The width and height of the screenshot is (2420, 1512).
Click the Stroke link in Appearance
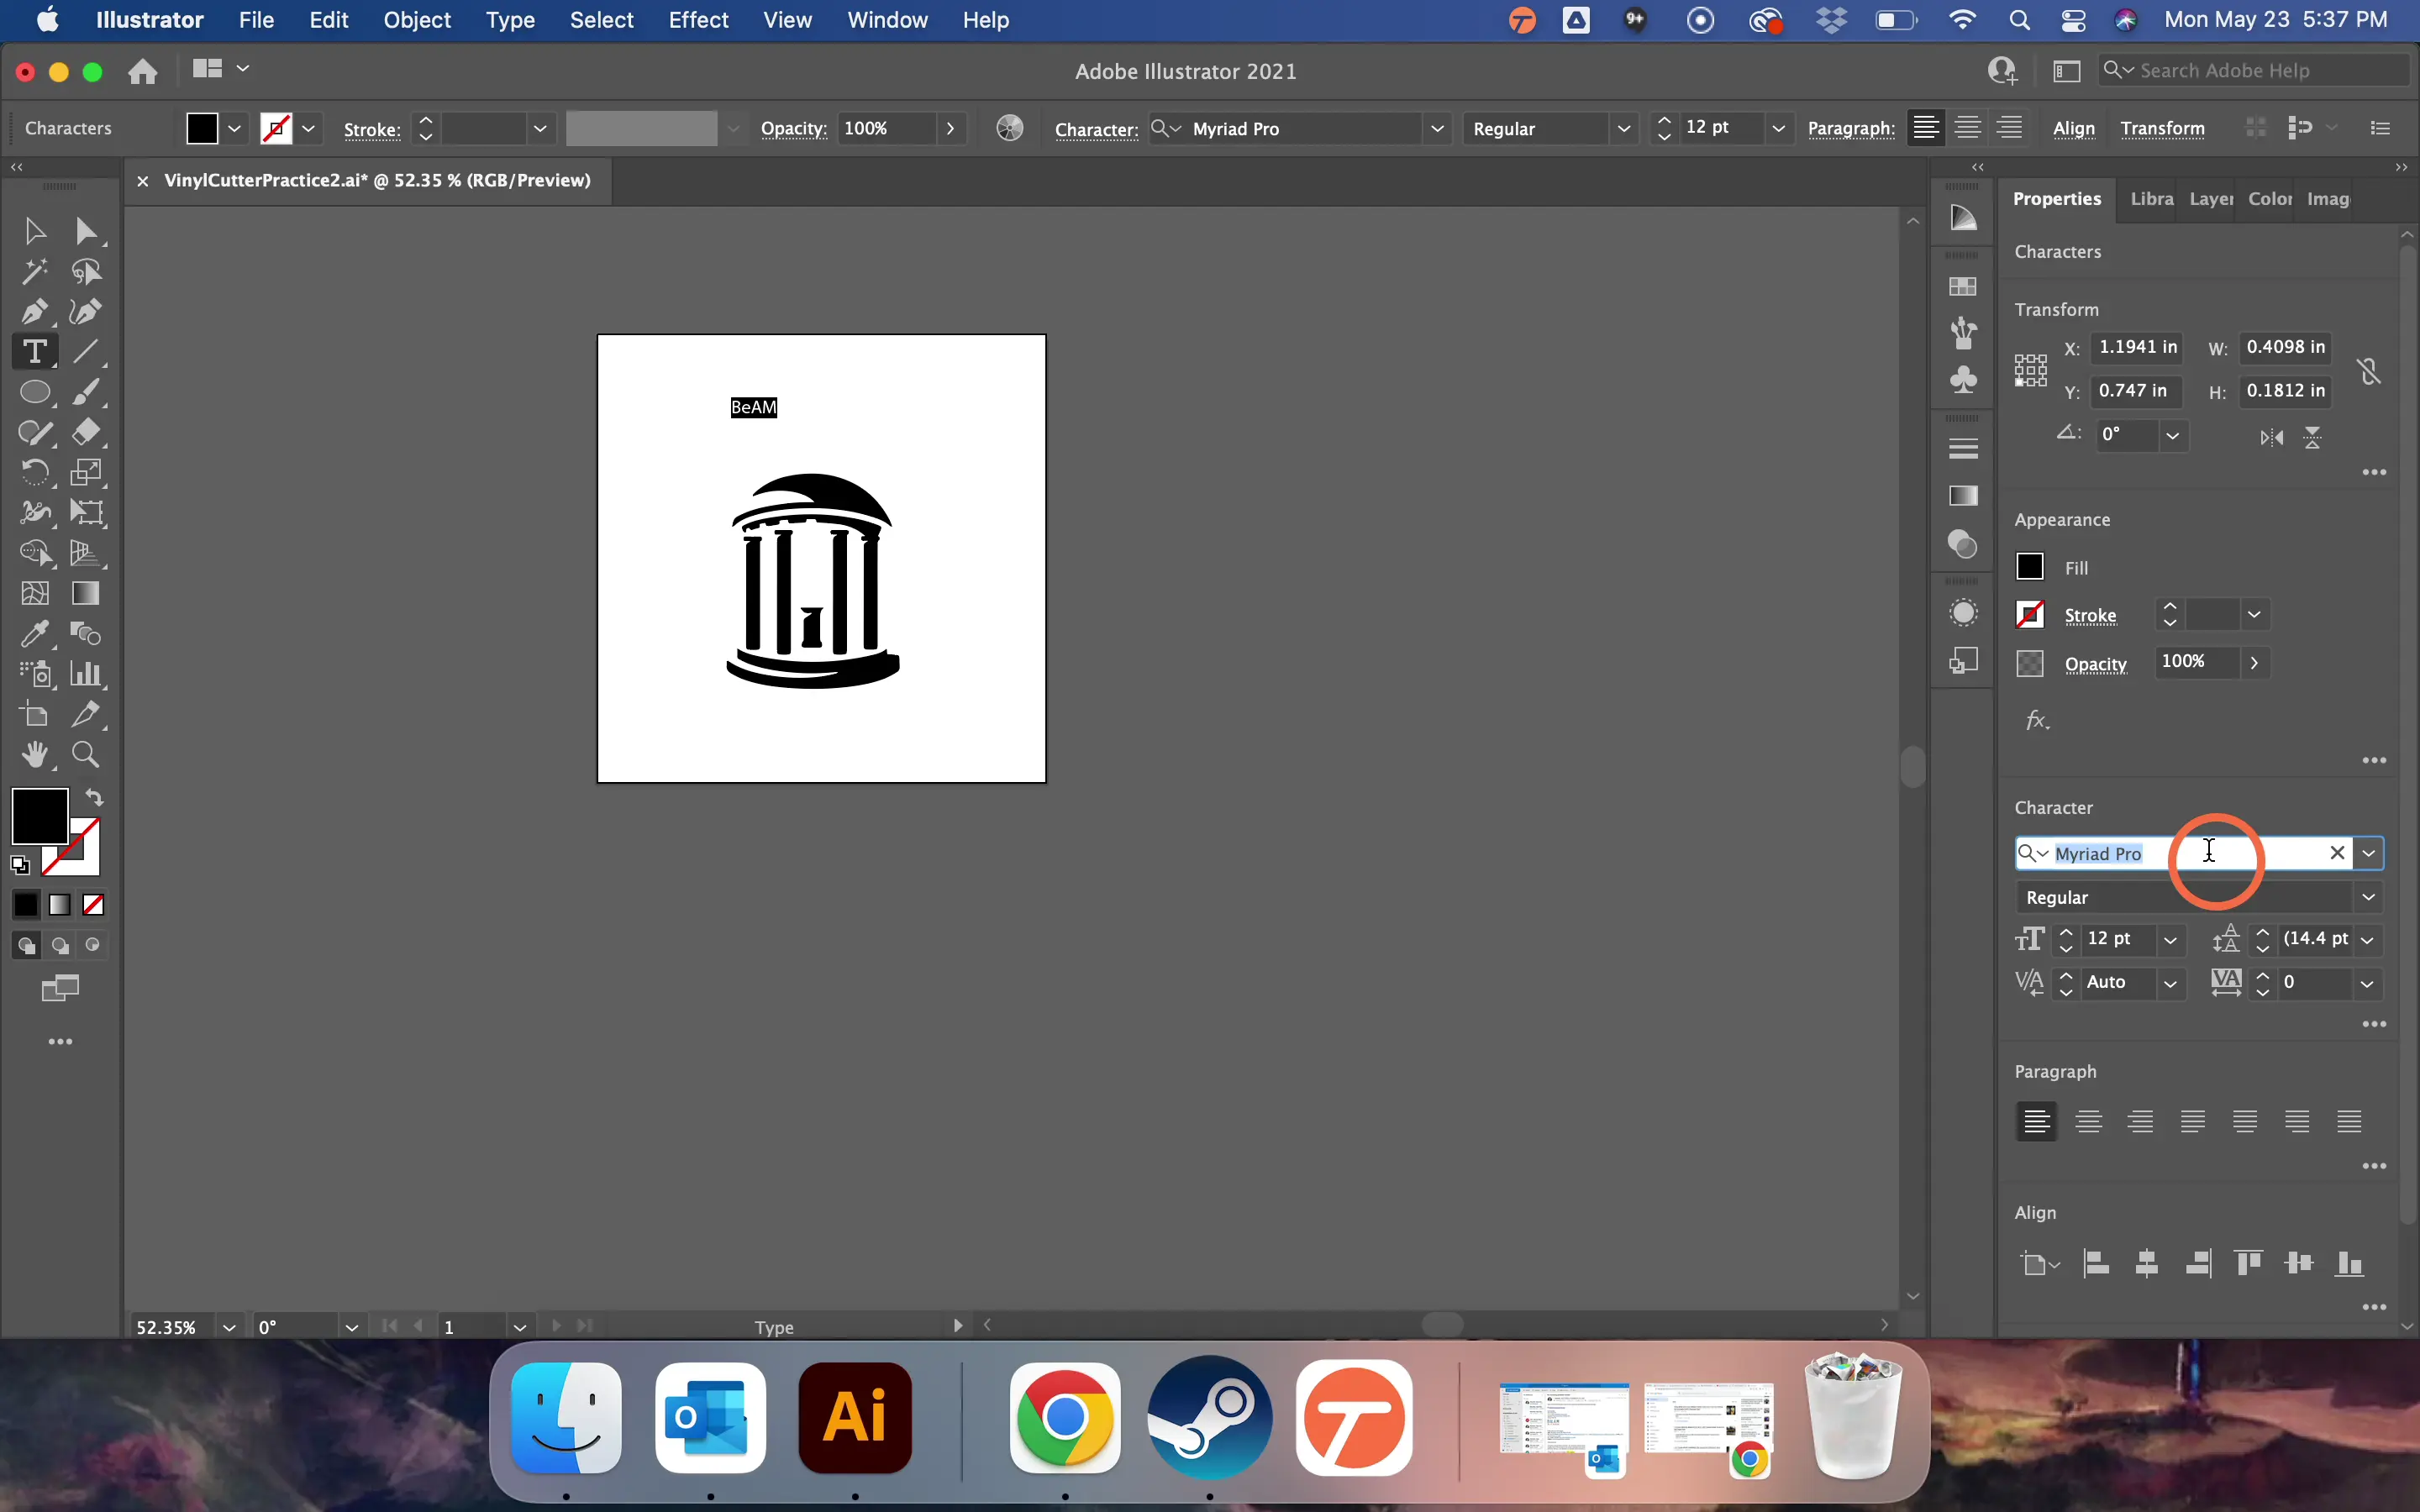point(2090,616)
